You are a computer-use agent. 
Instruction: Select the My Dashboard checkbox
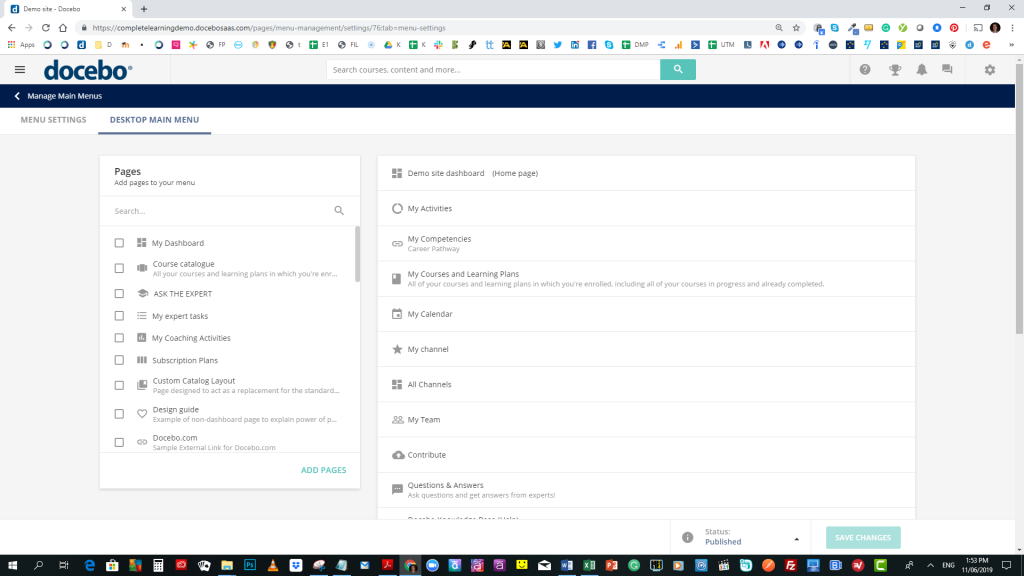point(119,242)
